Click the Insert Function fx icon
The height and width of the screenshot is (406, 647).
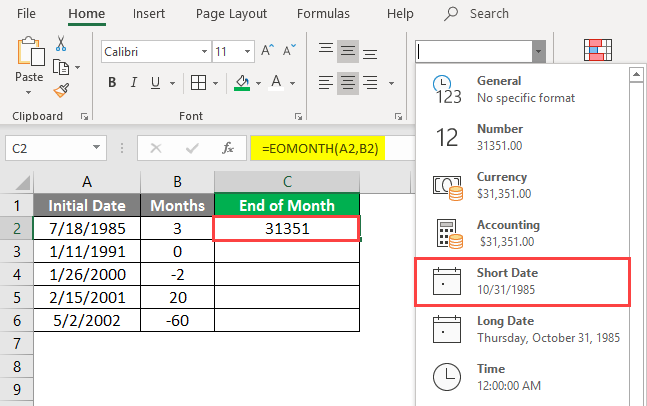228,148
